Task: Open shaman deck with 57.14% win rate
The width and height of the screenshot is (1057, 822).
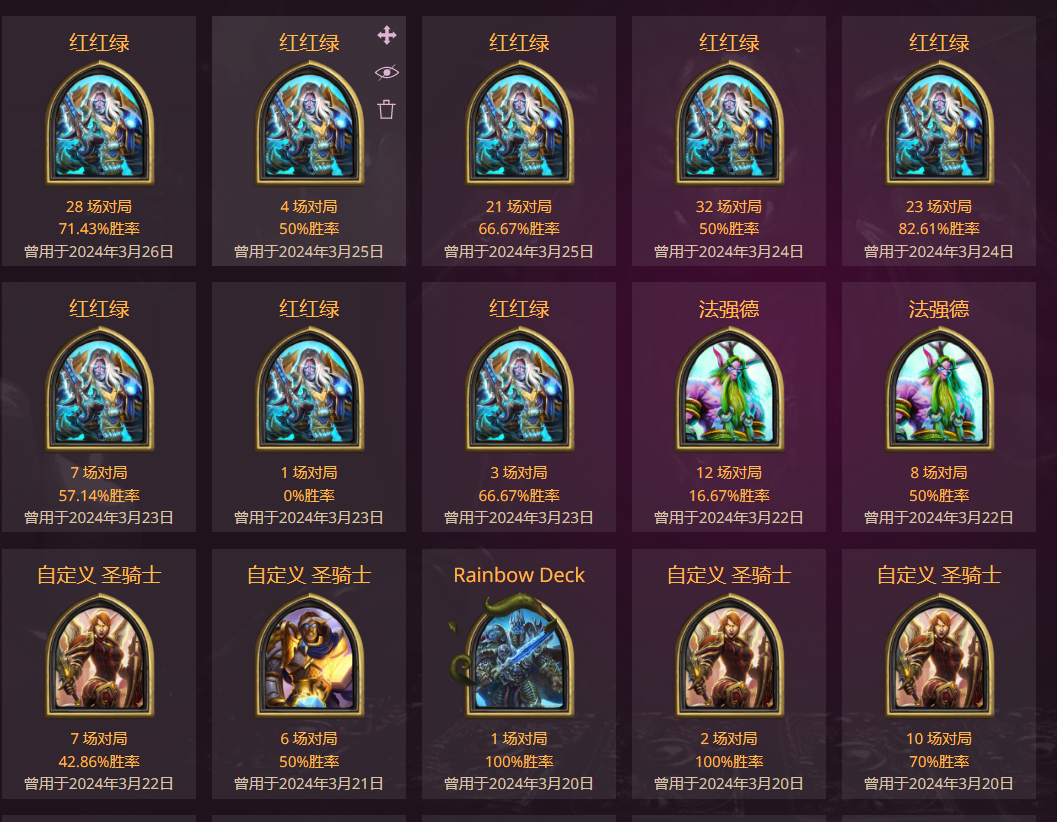Action: pos(99,407)
